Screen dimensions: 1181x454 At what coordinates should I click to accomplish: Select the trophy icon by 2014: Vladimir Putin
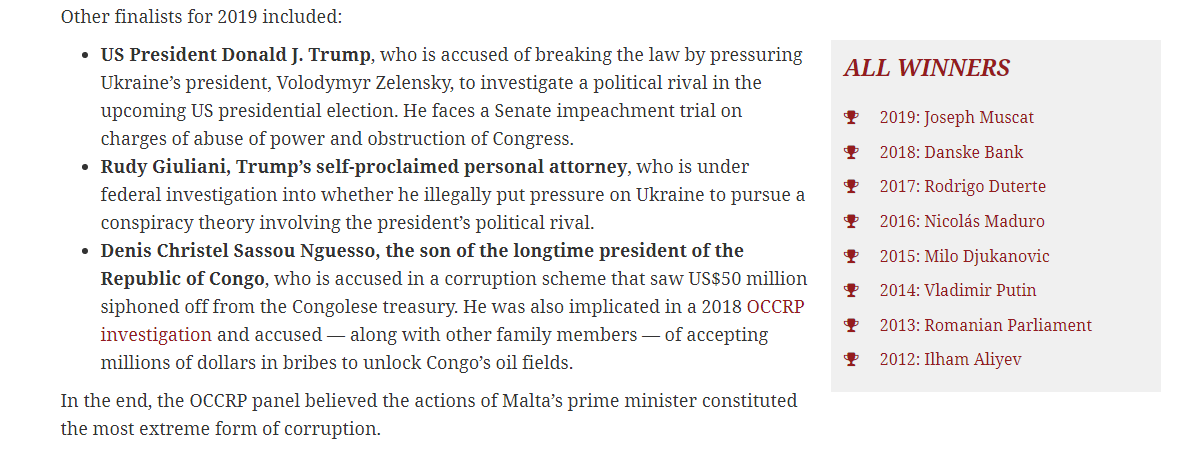[x=851, y=291]
